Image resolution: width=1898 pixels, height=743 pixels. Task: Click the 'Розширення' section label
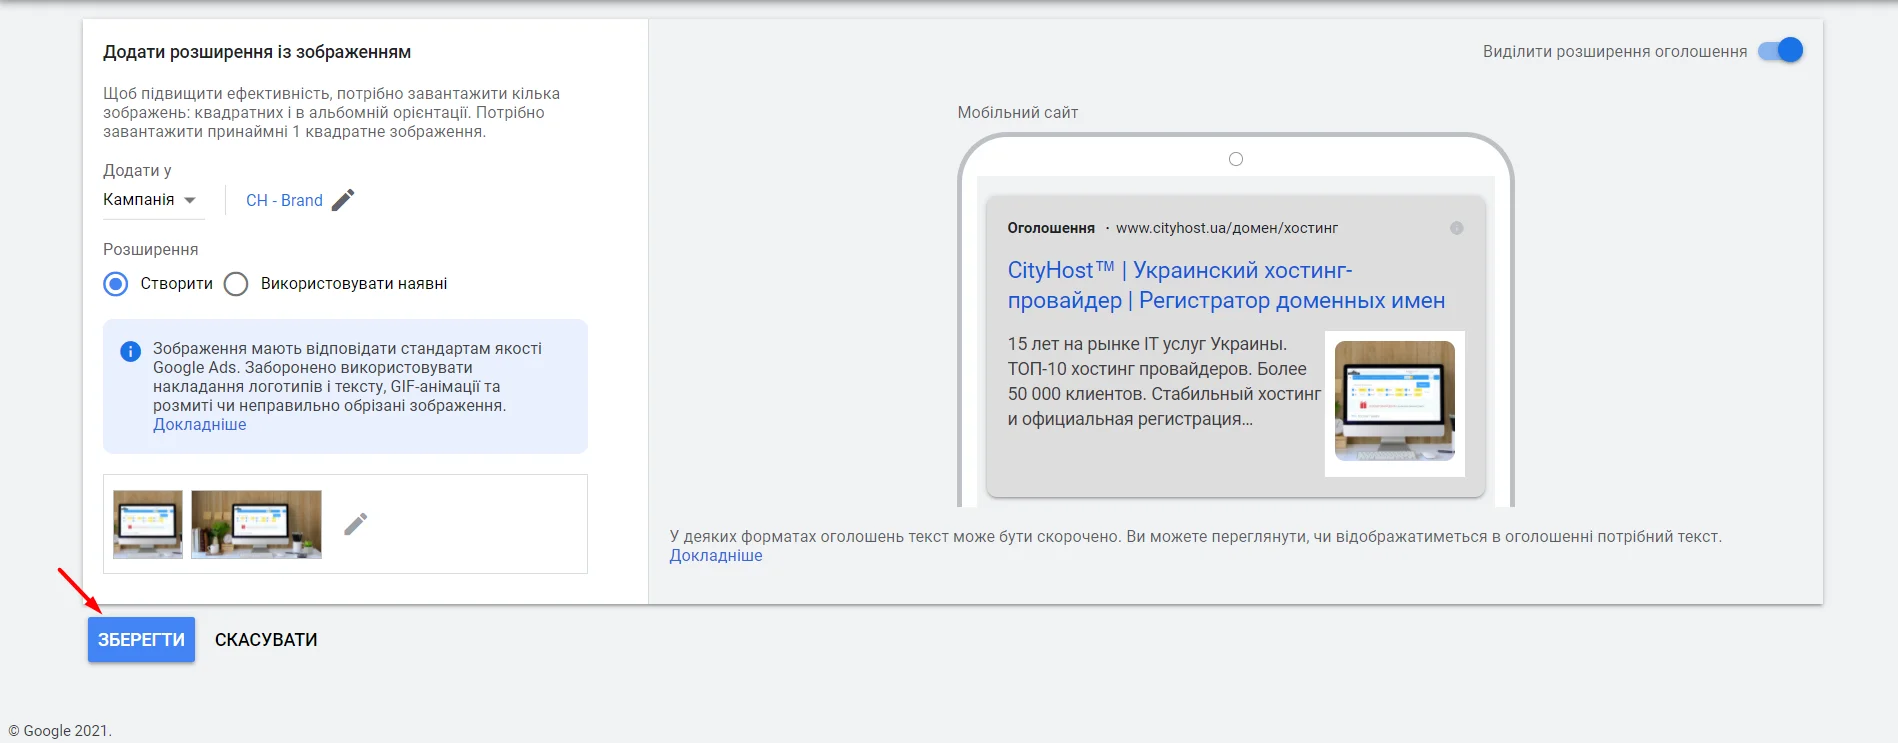tap(151, 249)
